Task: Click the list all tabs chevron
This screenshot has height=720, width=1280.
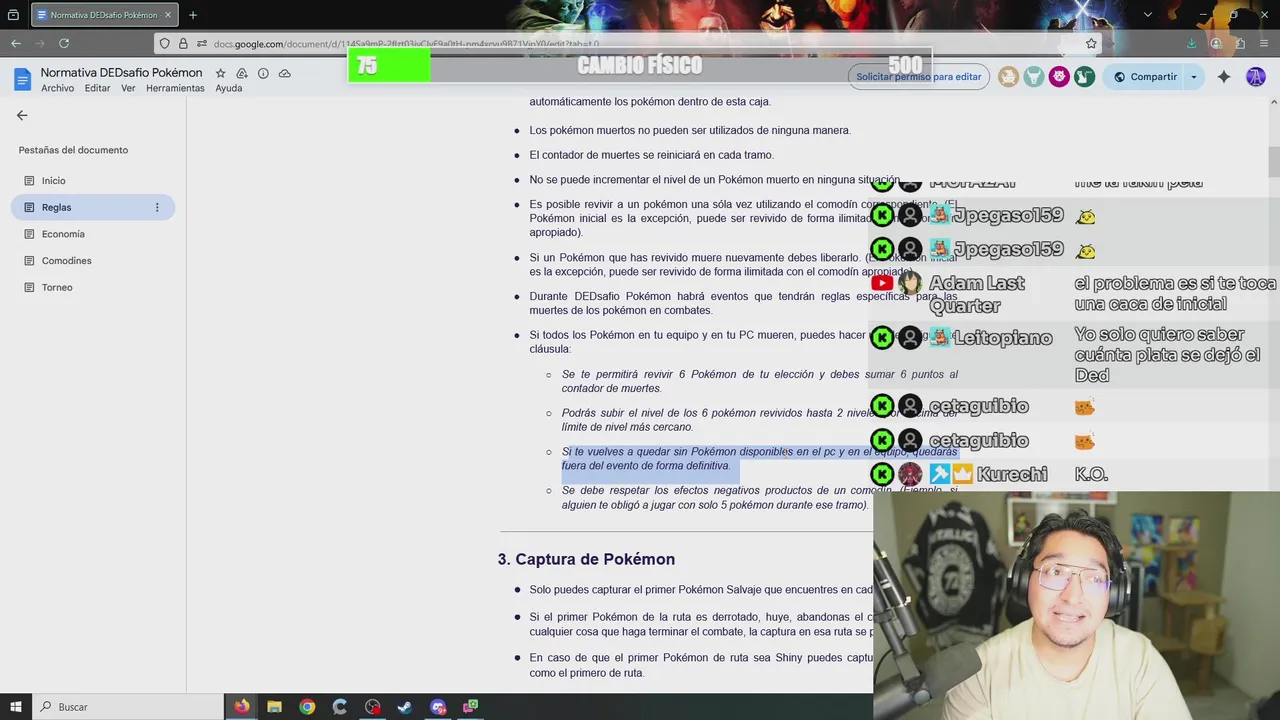Action: (1147, 15)
